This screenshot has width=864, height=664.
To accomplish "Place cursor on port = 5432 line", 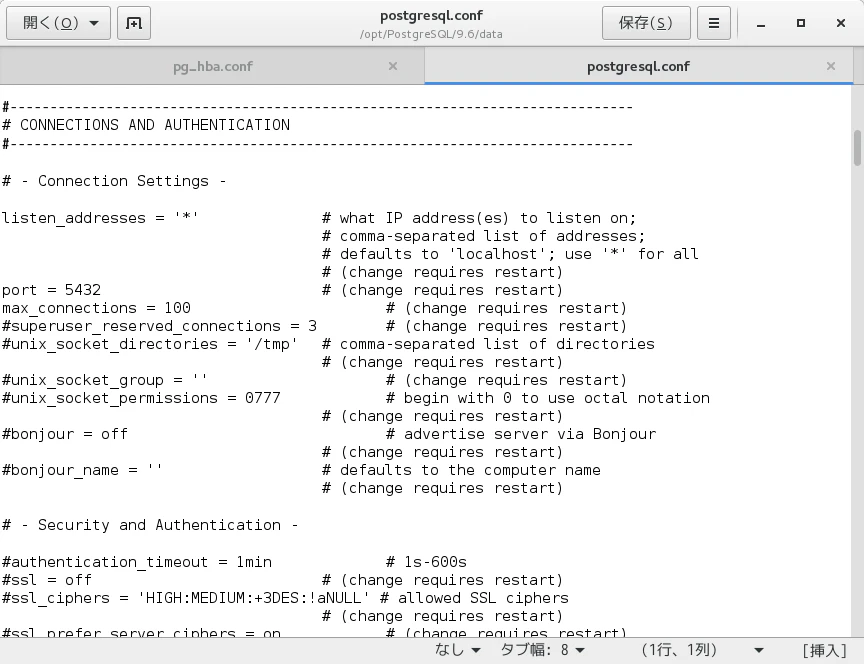I will click(51, 290).
